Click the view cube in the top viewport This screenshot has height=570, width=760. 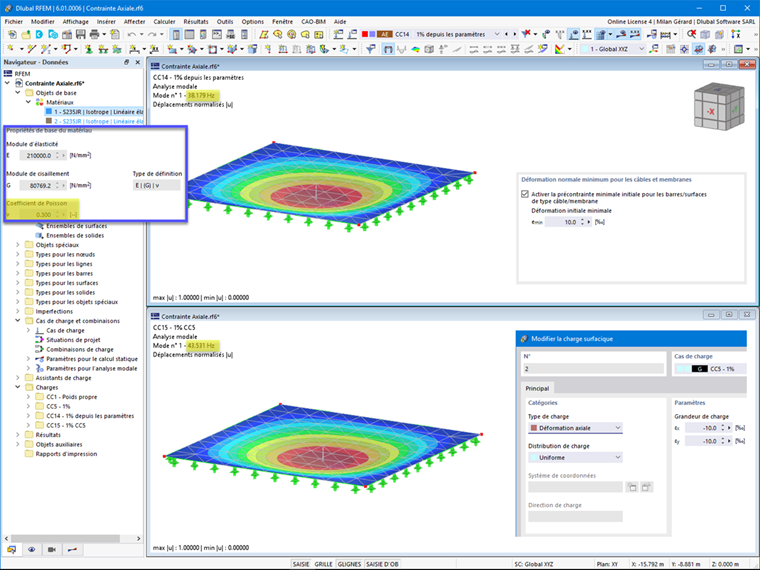click(x=719, y=106)
